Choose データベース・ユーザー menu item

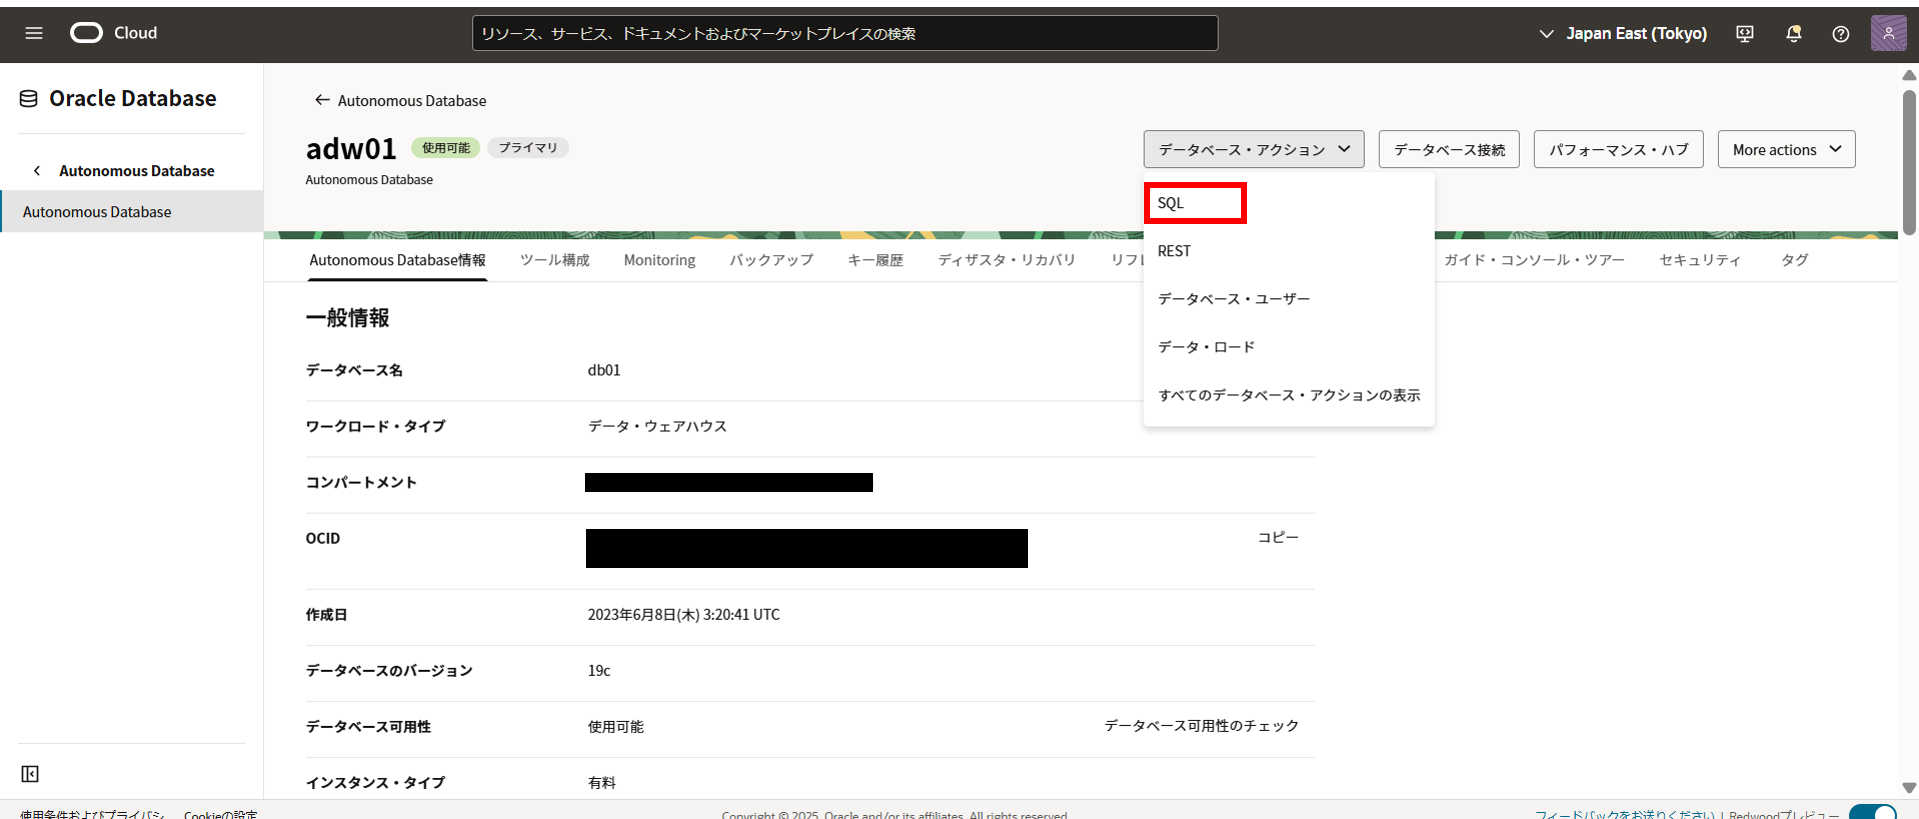pyautogui.click(x=1289, y=299)
